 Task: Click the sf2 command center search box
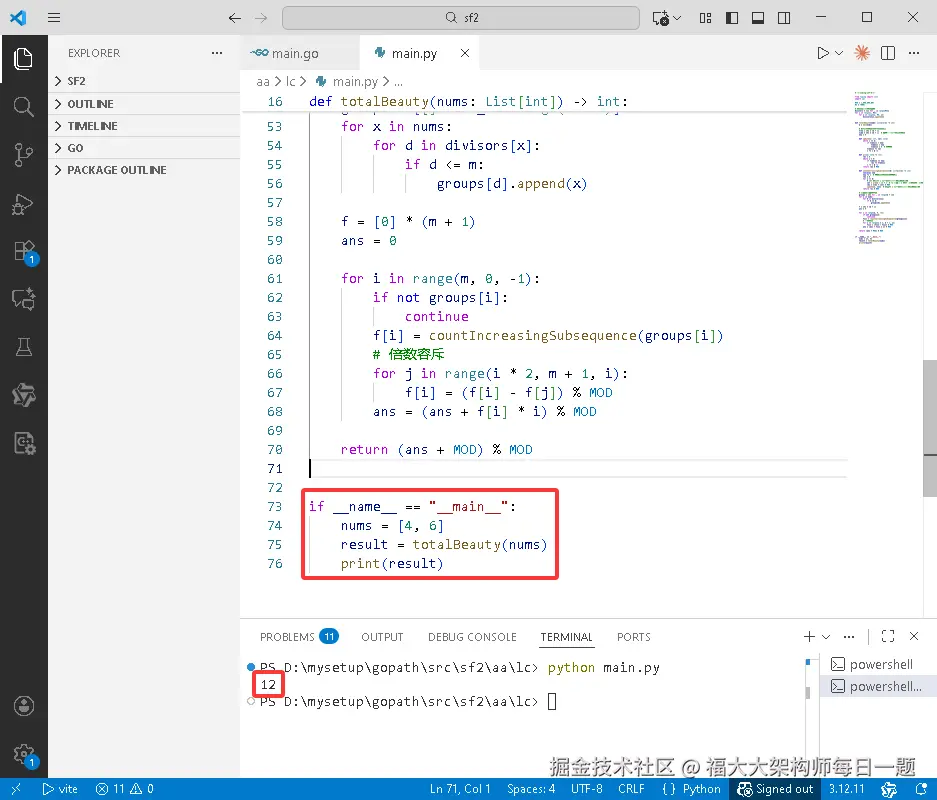tap(461, 18)
